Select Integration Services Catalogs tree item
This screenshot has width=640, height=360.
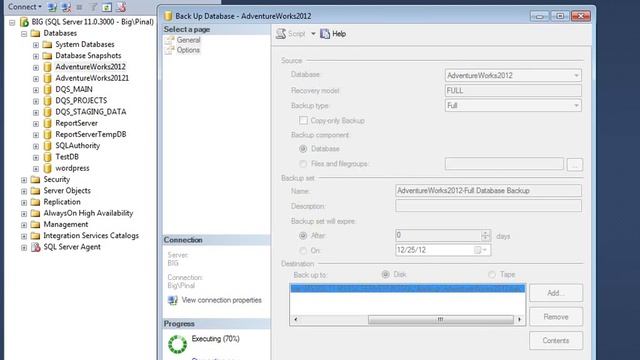[x=91, y=236]
